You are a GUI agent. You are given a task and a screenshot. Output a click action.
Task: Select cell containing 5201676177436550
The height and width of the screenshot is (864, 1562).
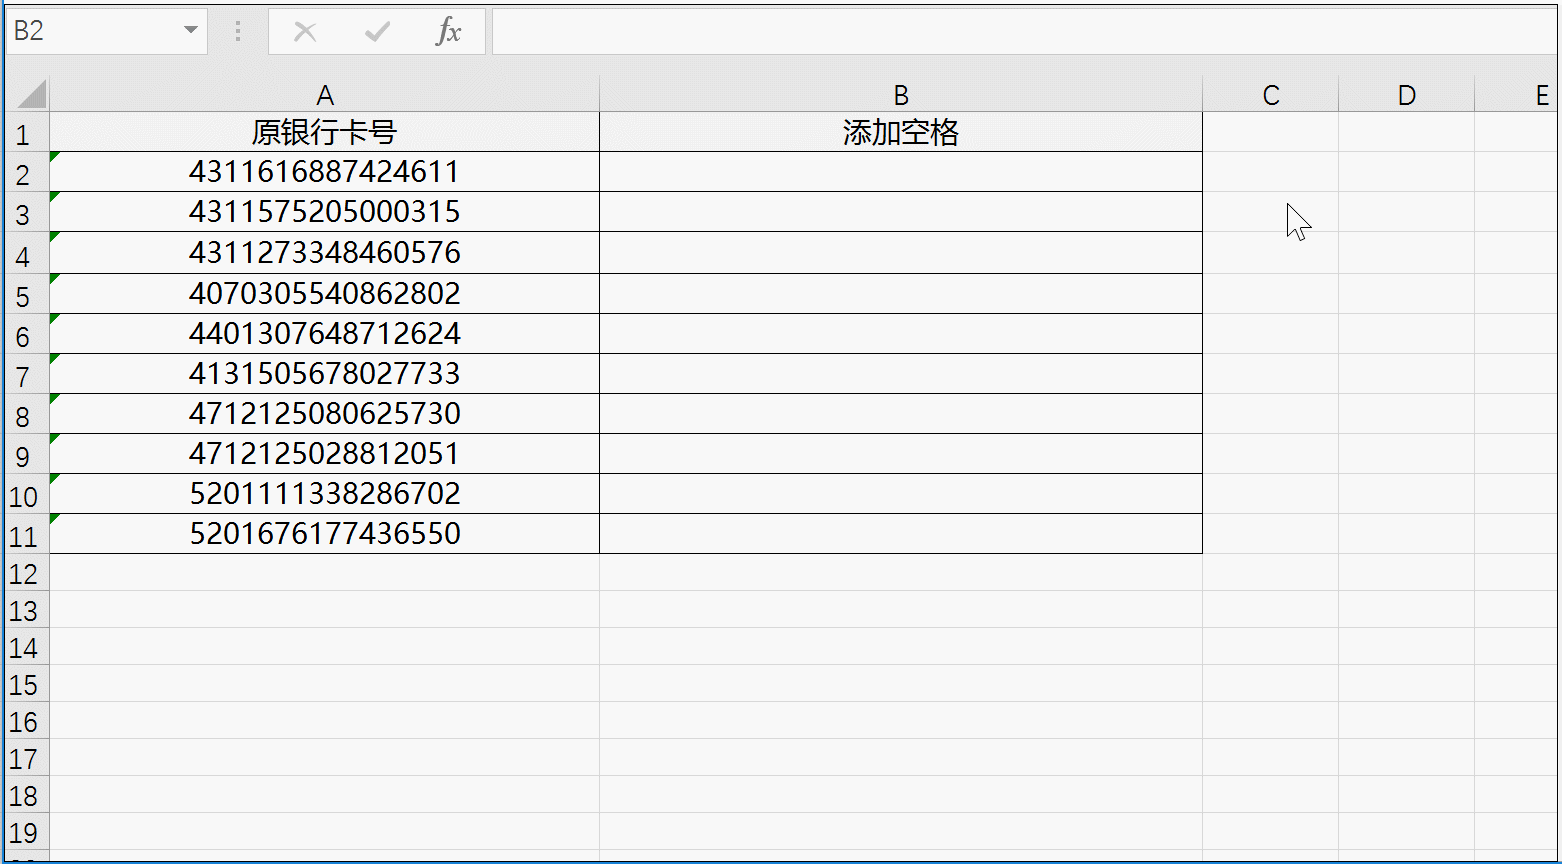(x=324, y=534)
